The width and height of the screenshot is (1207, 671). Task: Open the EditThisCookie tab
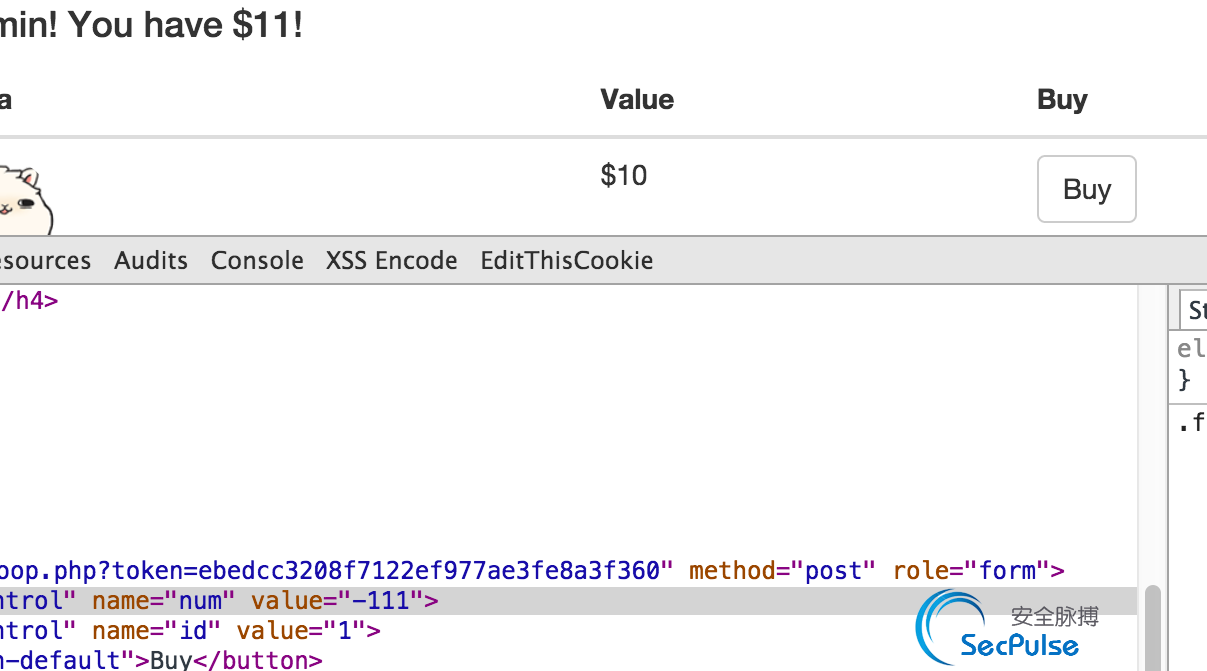click(x=567, y=261)
